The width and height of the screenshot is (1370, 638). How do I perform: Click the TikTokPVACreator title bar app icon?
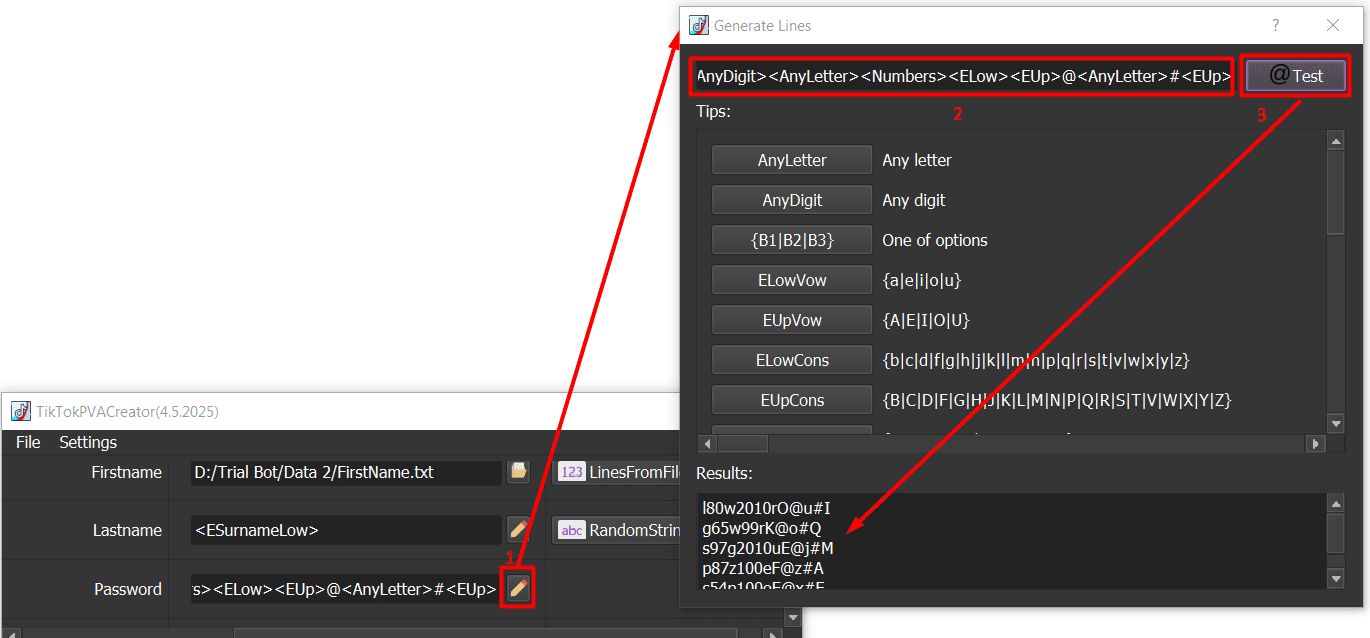click(x=21, y=411)
